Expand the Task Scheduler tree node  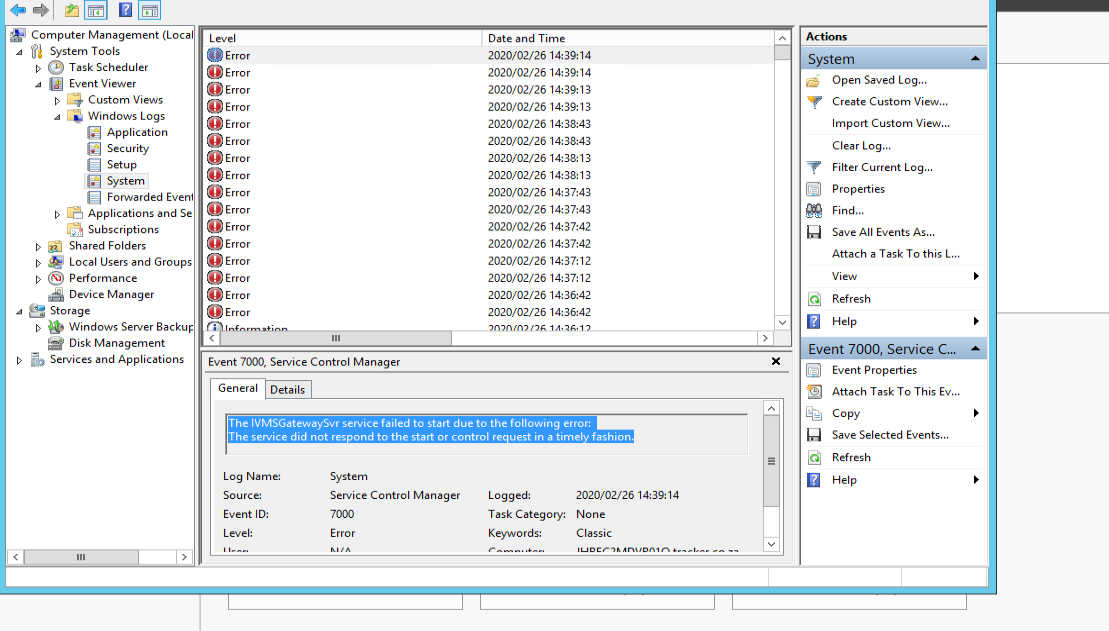tap(38, 68)
